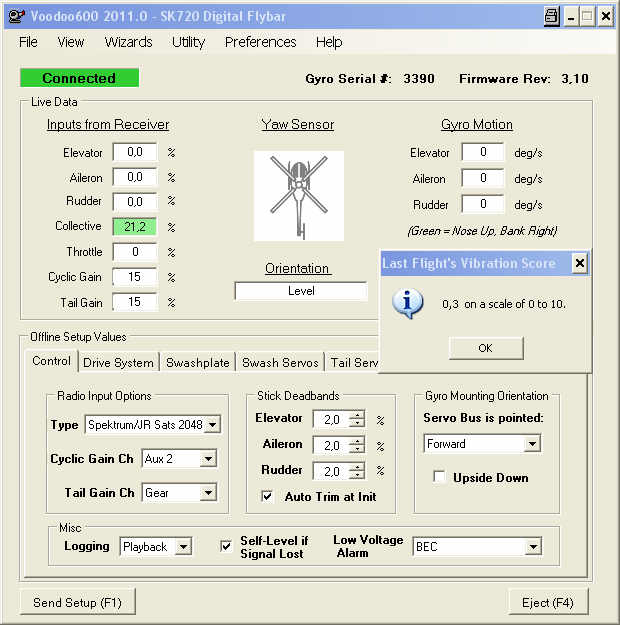
Task: Decrease the Elevator deadband value
Action: point(357,423)
